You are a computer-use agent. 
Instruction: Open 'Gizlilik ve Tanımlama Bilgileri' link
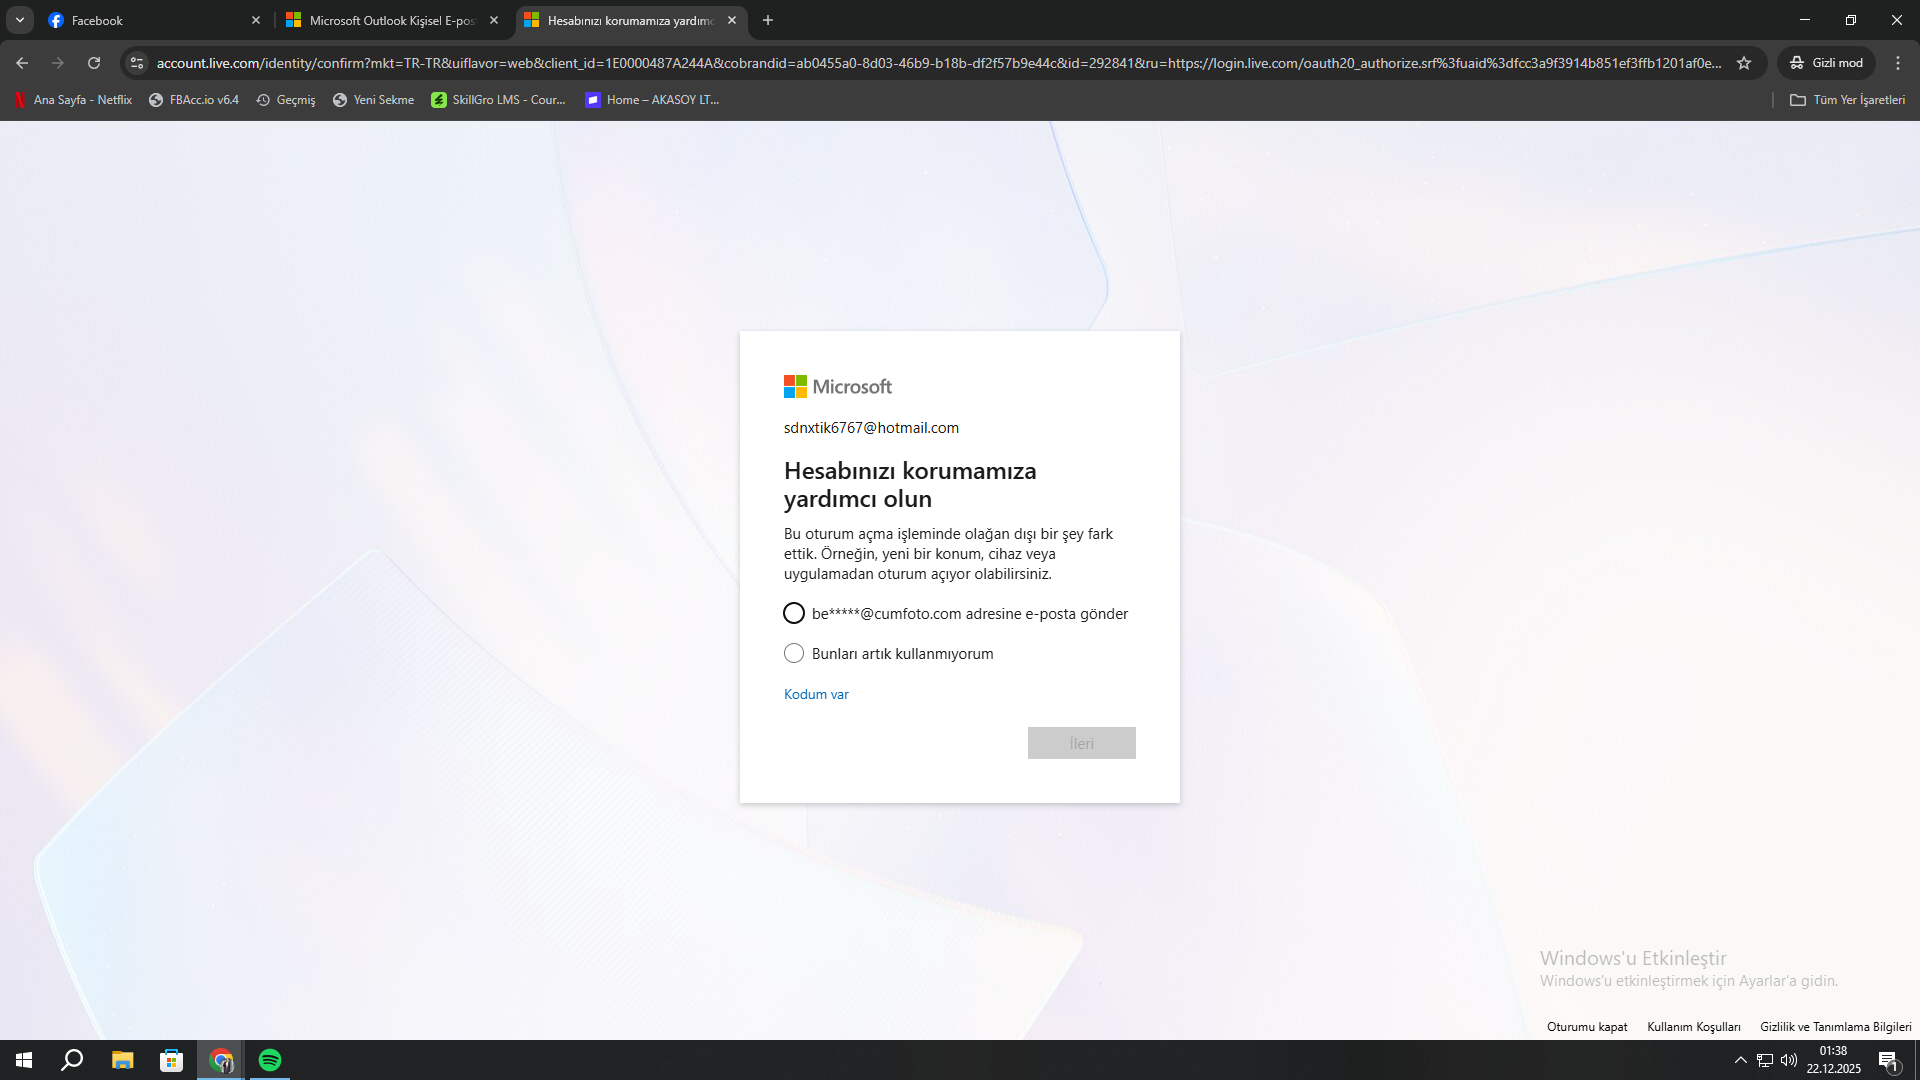pos(1836,1027)
